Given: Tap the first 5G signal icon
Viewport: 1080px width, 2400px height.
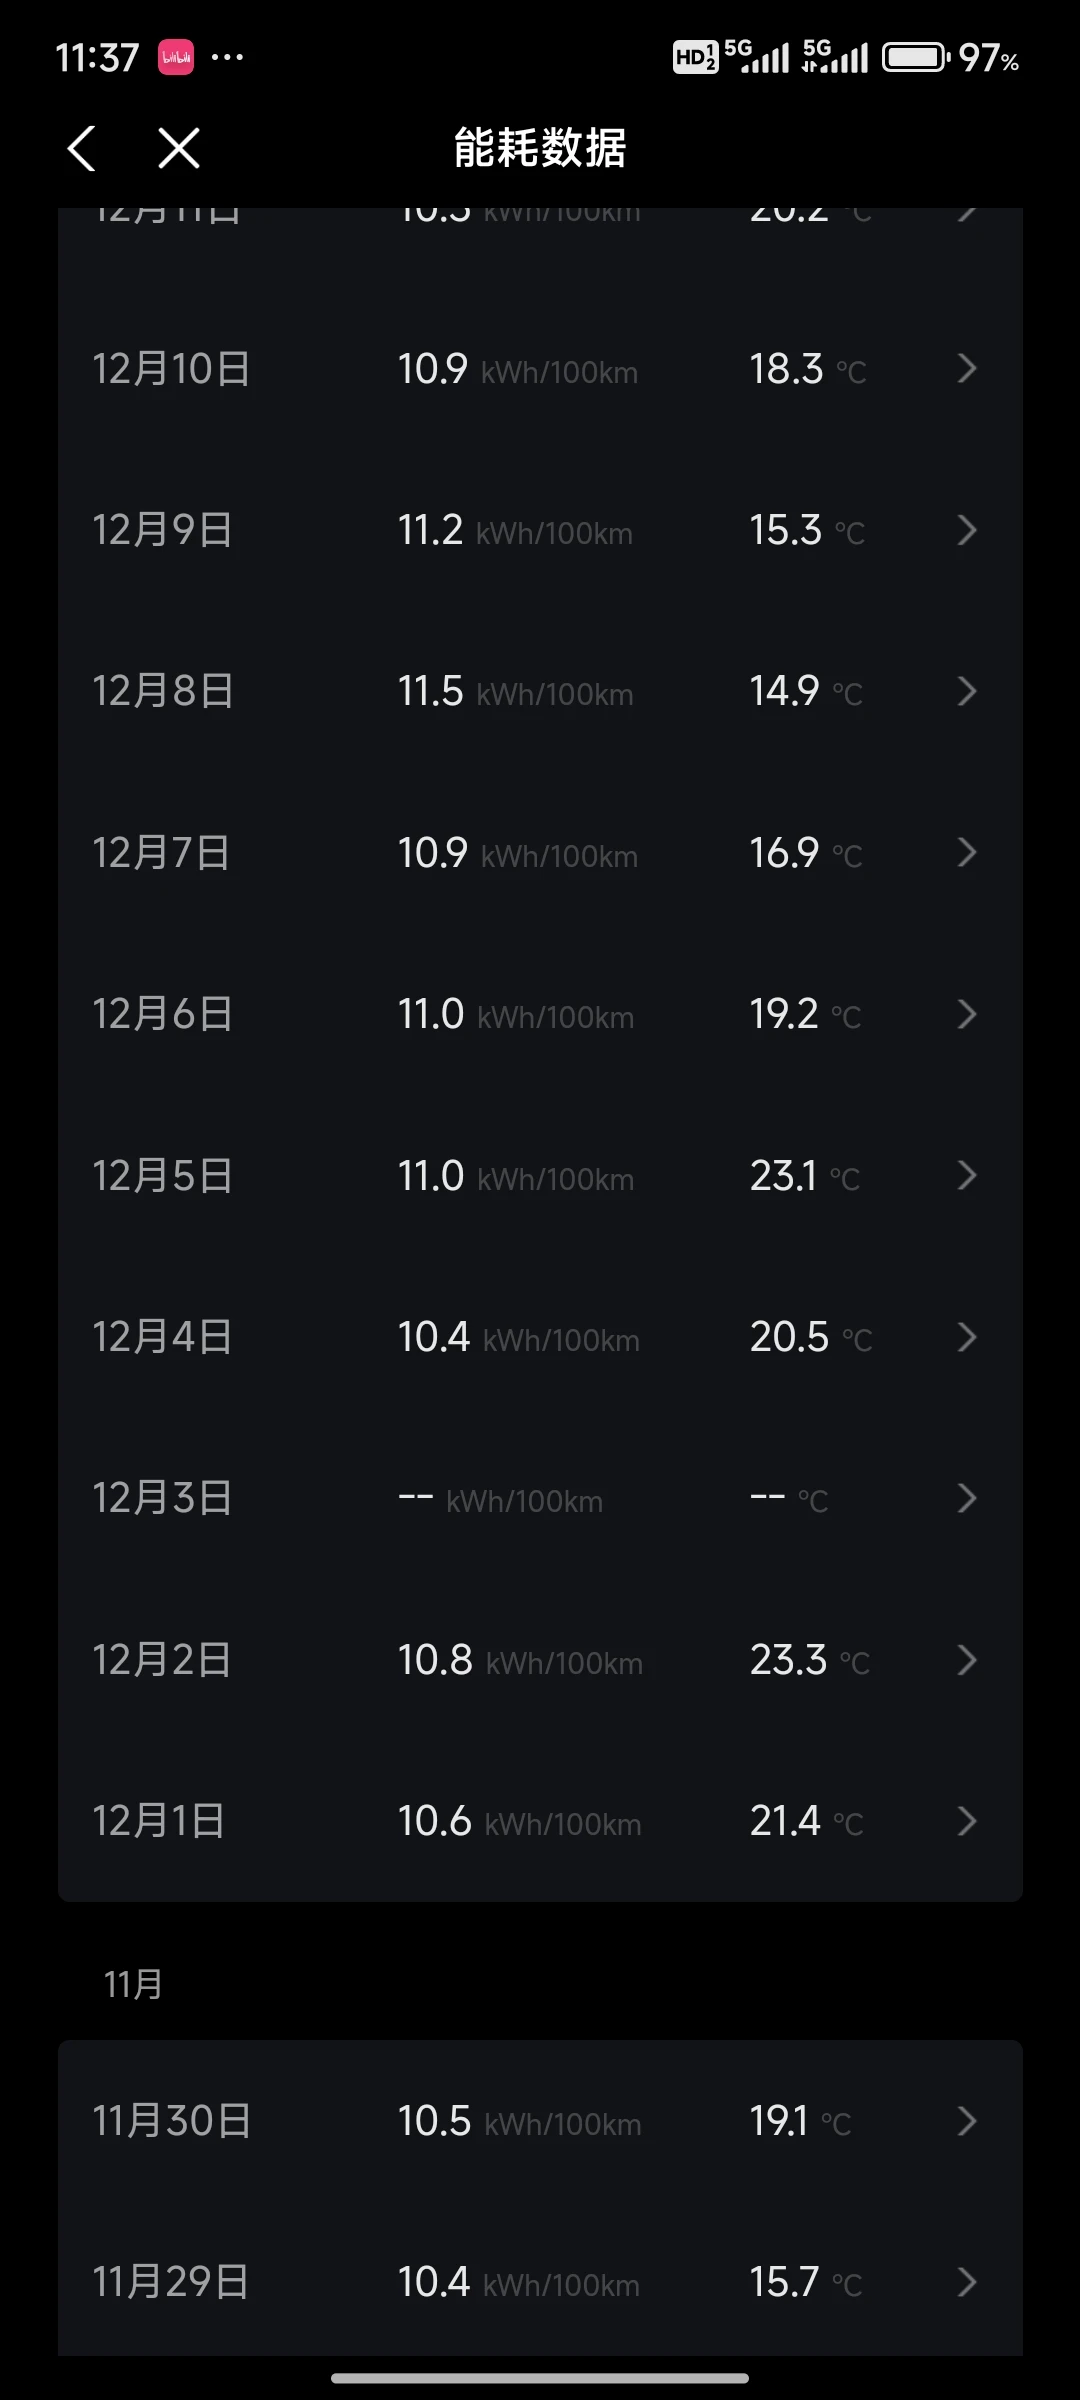Looking at the screenshot, I should point(757,58).
